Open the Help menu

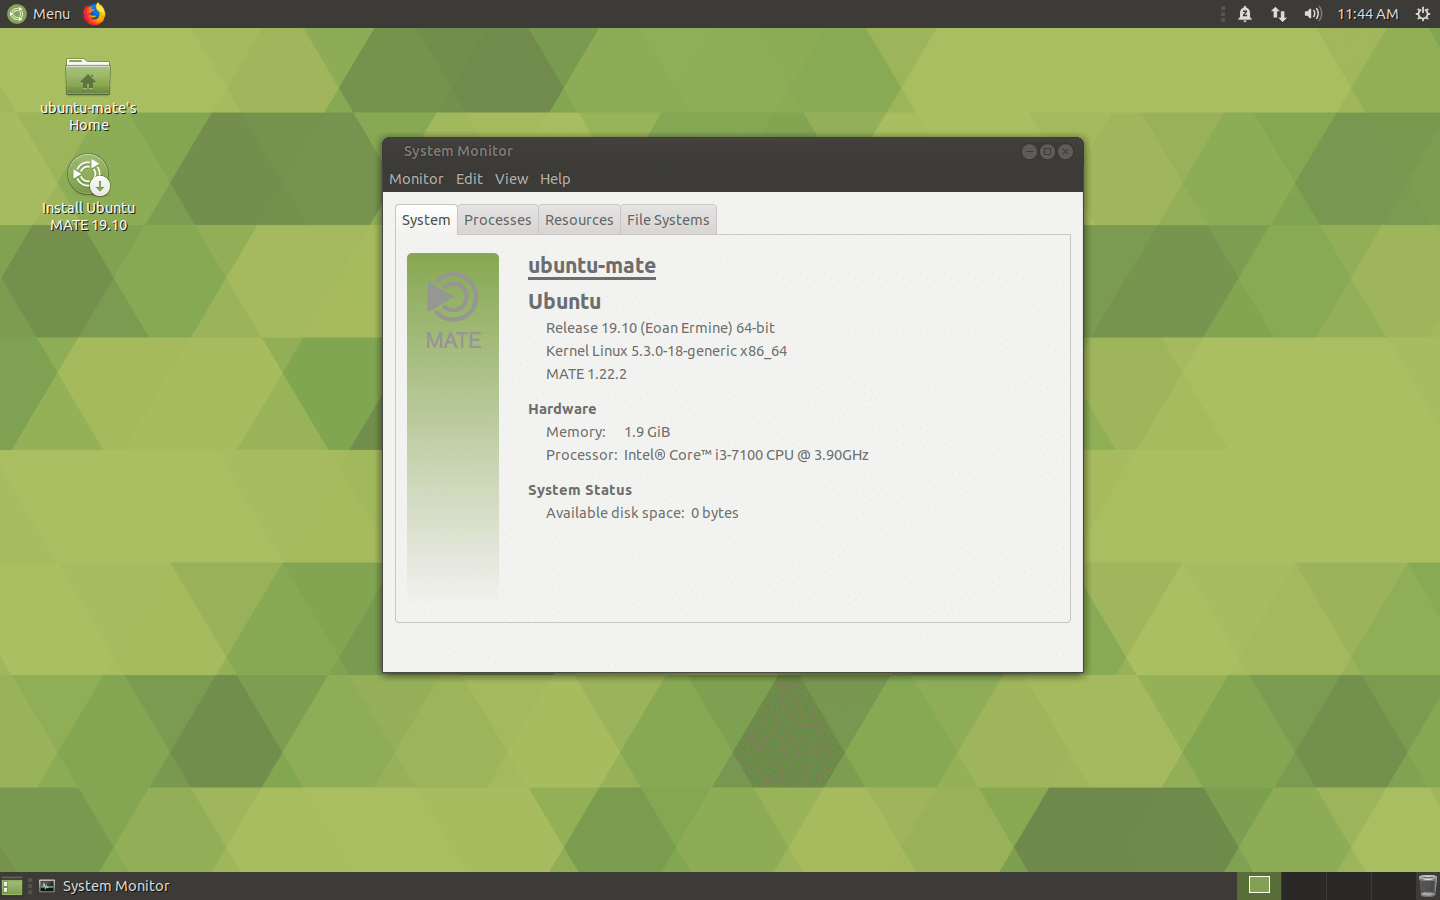[555, 179]
